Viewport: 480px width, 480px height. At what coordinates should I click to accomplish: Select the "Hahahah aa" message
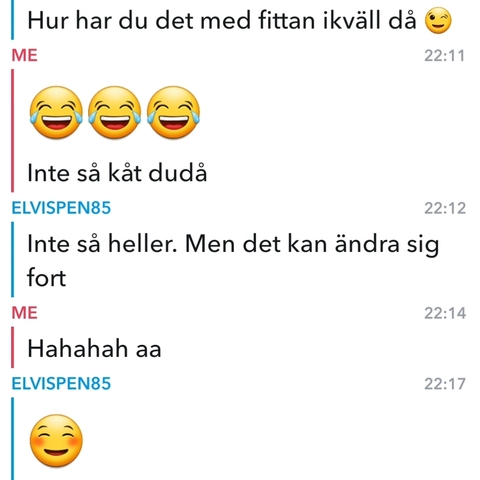pos(94,349)
